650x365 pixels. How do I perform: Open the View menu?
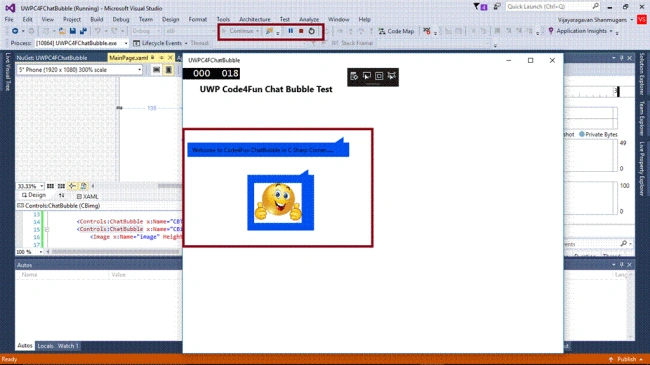point(48,19)
